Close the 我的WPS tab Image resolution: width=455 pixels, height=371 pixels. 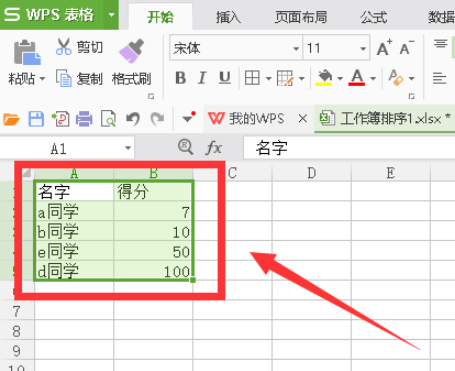pos(303,118)
